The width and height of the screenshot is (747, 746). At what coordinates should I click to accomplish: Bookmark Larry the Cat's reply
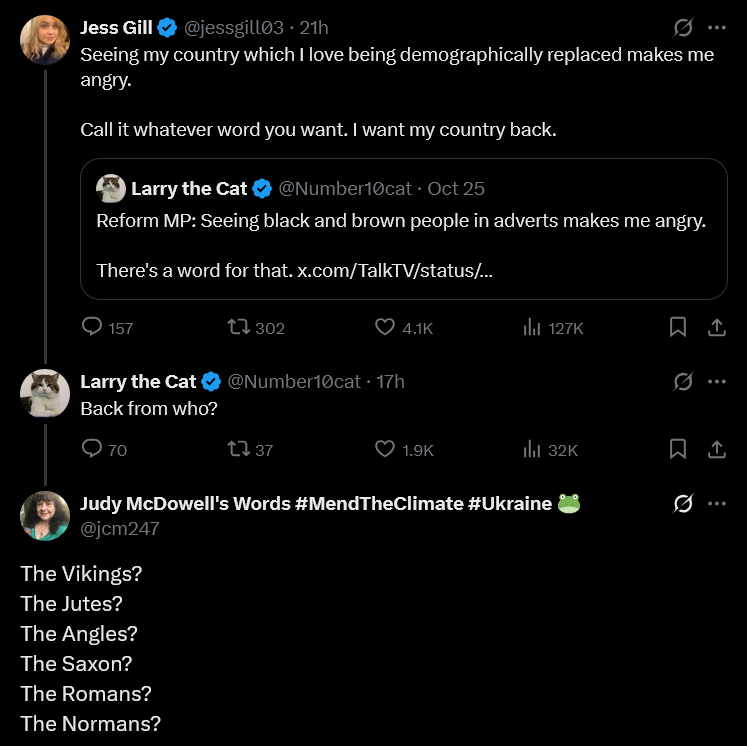(x=677, y=449)
